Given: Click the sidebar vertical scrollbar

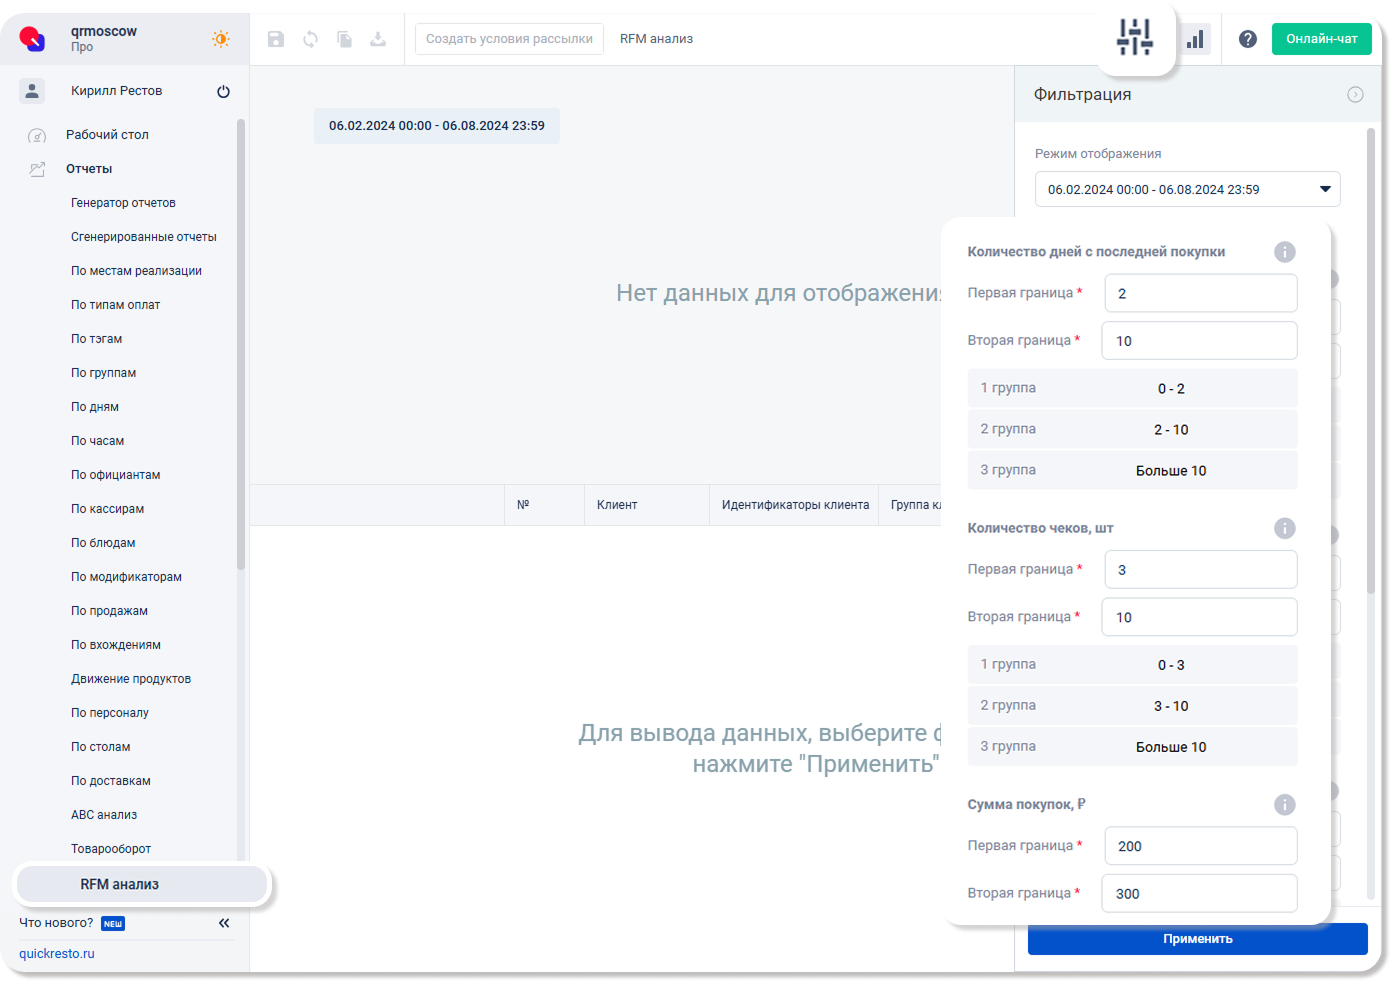Looking at the screenshot, I should pos(240,344).
